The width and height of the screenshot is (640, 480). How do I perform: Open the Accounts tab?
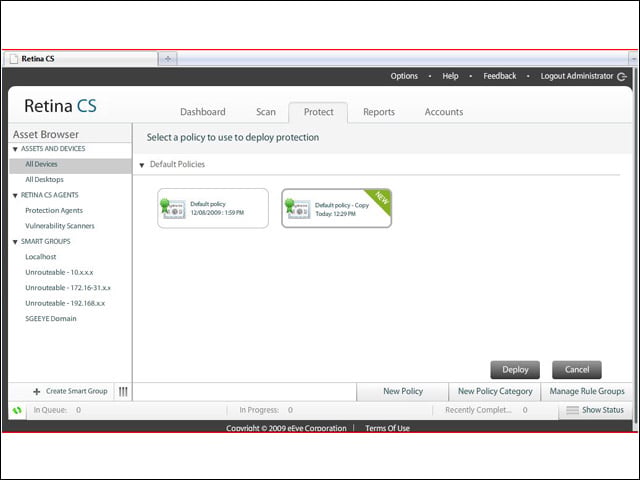444,112
